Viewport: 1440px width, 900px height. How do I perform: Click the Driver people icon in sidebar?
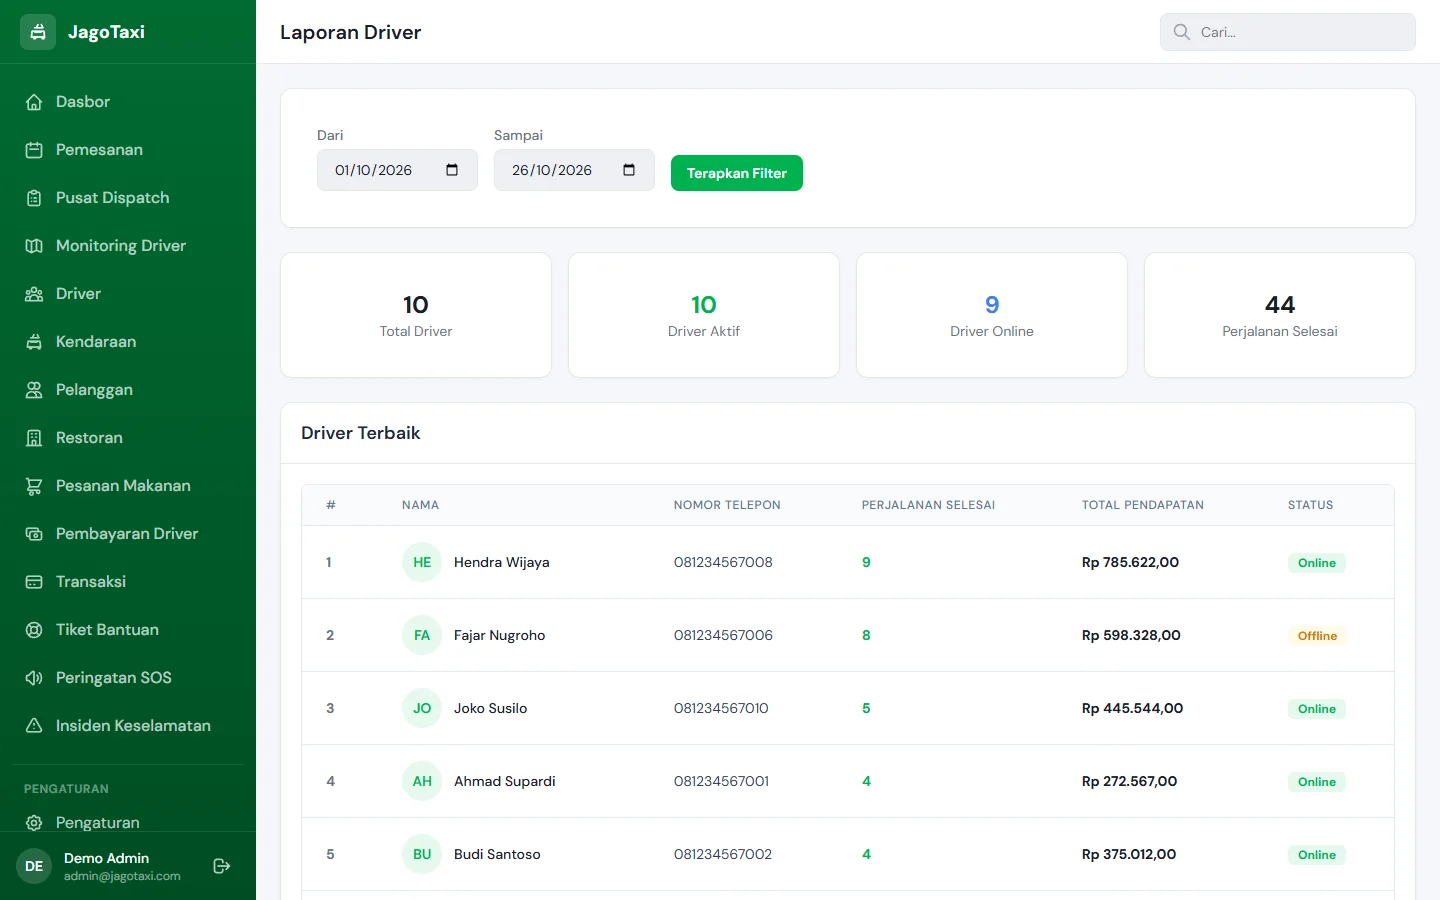pos(34,294)
